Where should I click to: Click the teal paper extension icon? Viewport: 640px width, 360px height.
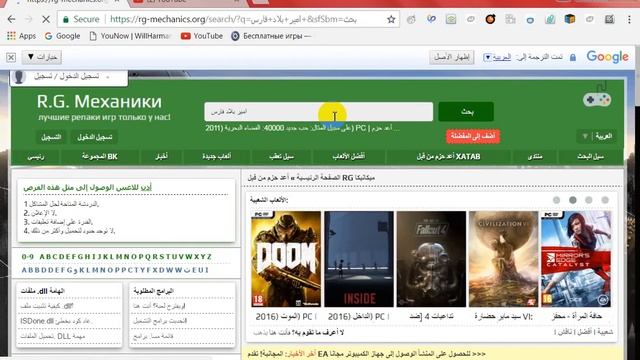pos(550,19)
